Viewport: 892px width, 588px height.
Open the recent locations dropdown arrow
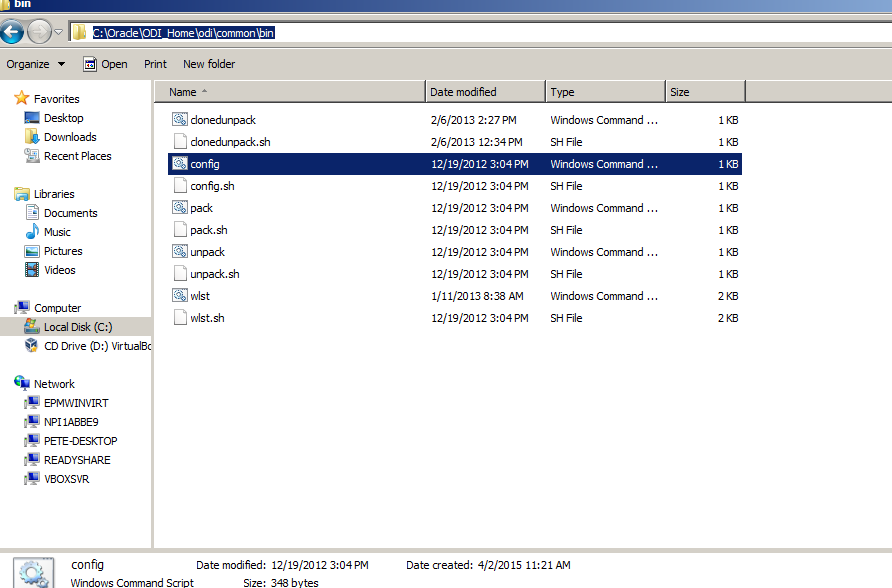(58, 33)
